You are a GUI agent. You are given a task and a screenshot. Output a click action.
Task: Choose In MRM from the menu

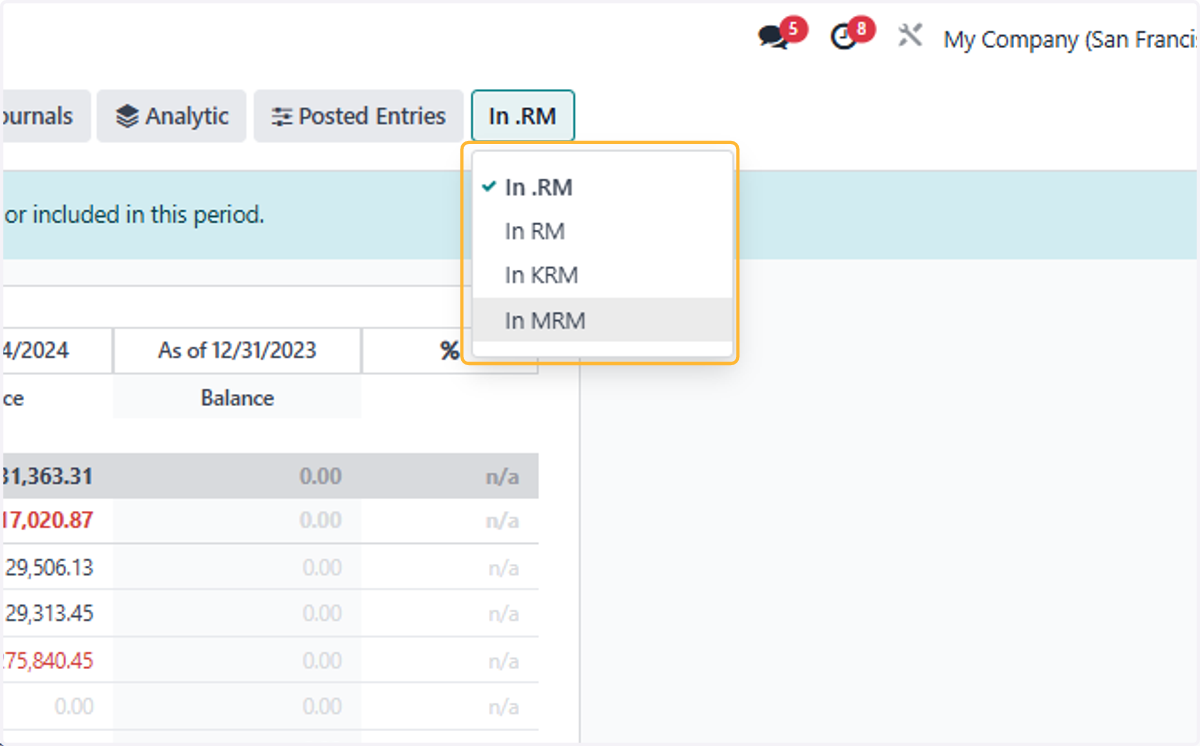[x=602, y=320]
